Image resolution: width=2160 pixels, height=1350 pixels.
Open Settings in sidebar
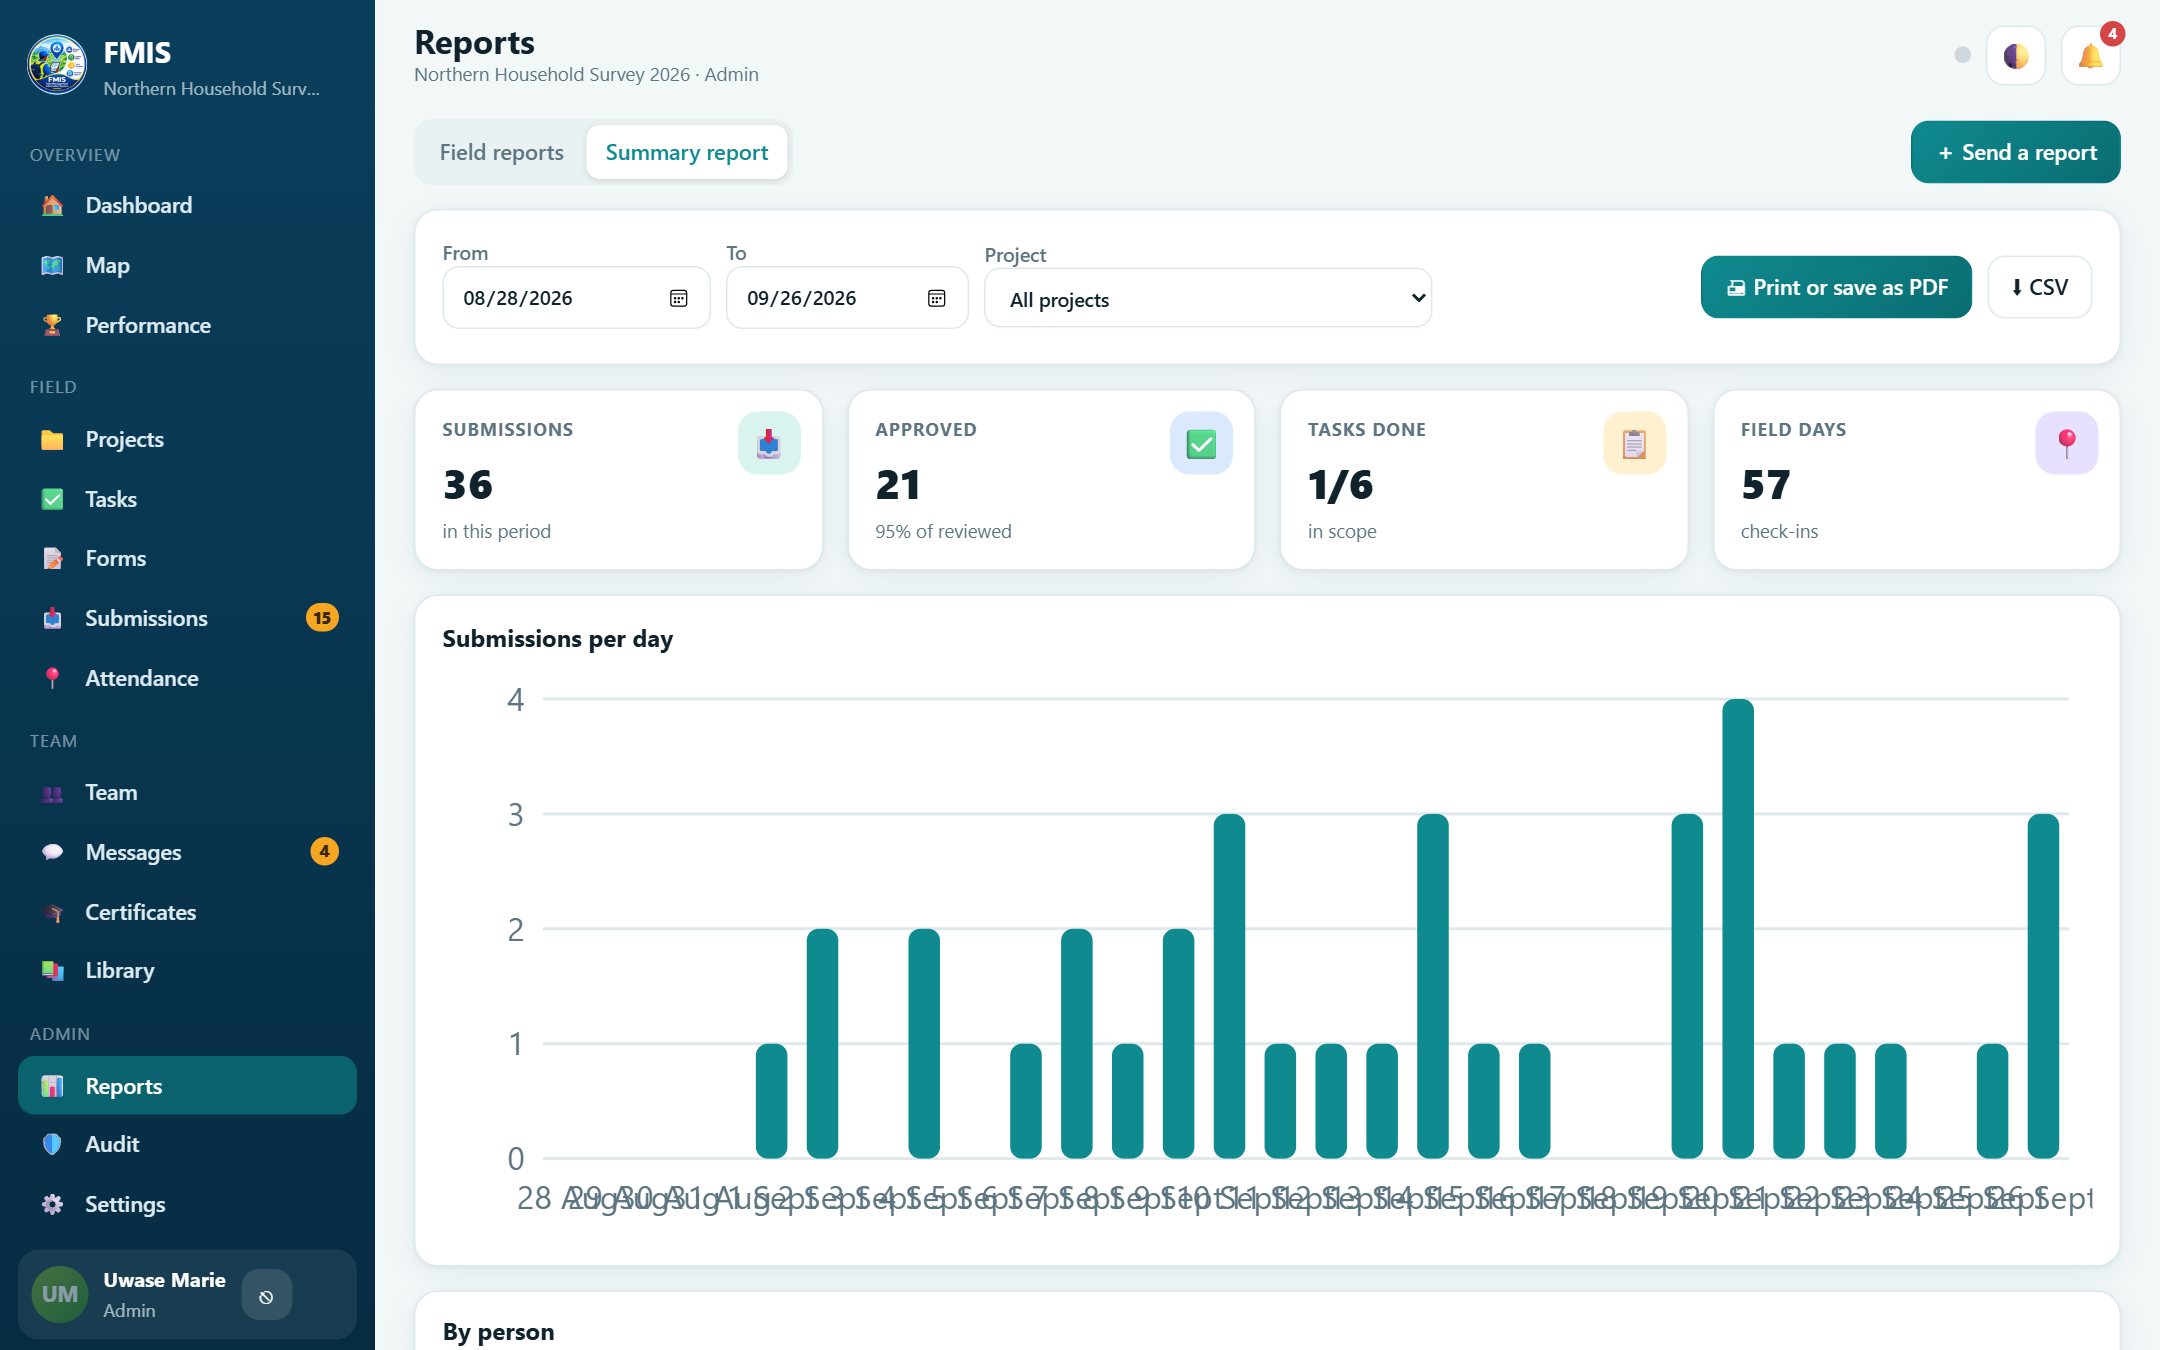(187, 1204)
